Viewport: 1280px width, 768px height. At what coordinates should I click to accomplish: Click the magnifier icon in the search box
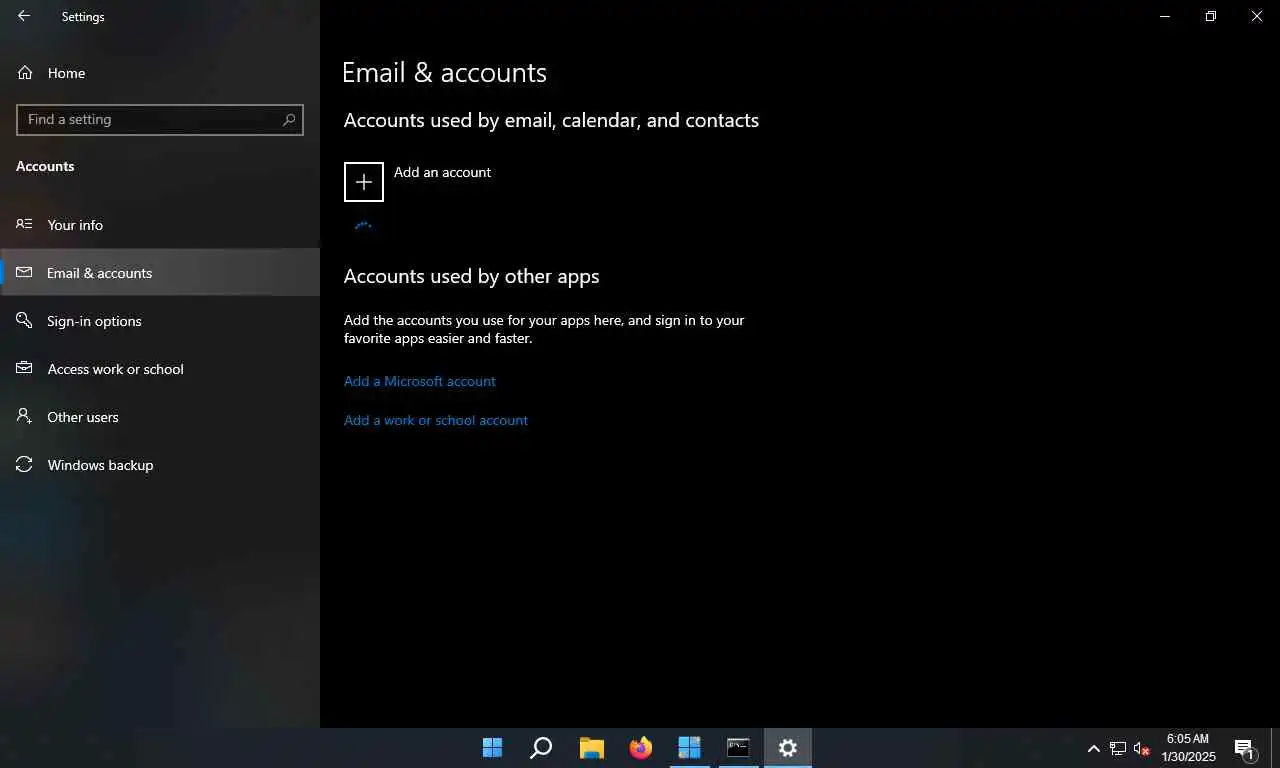289,119
